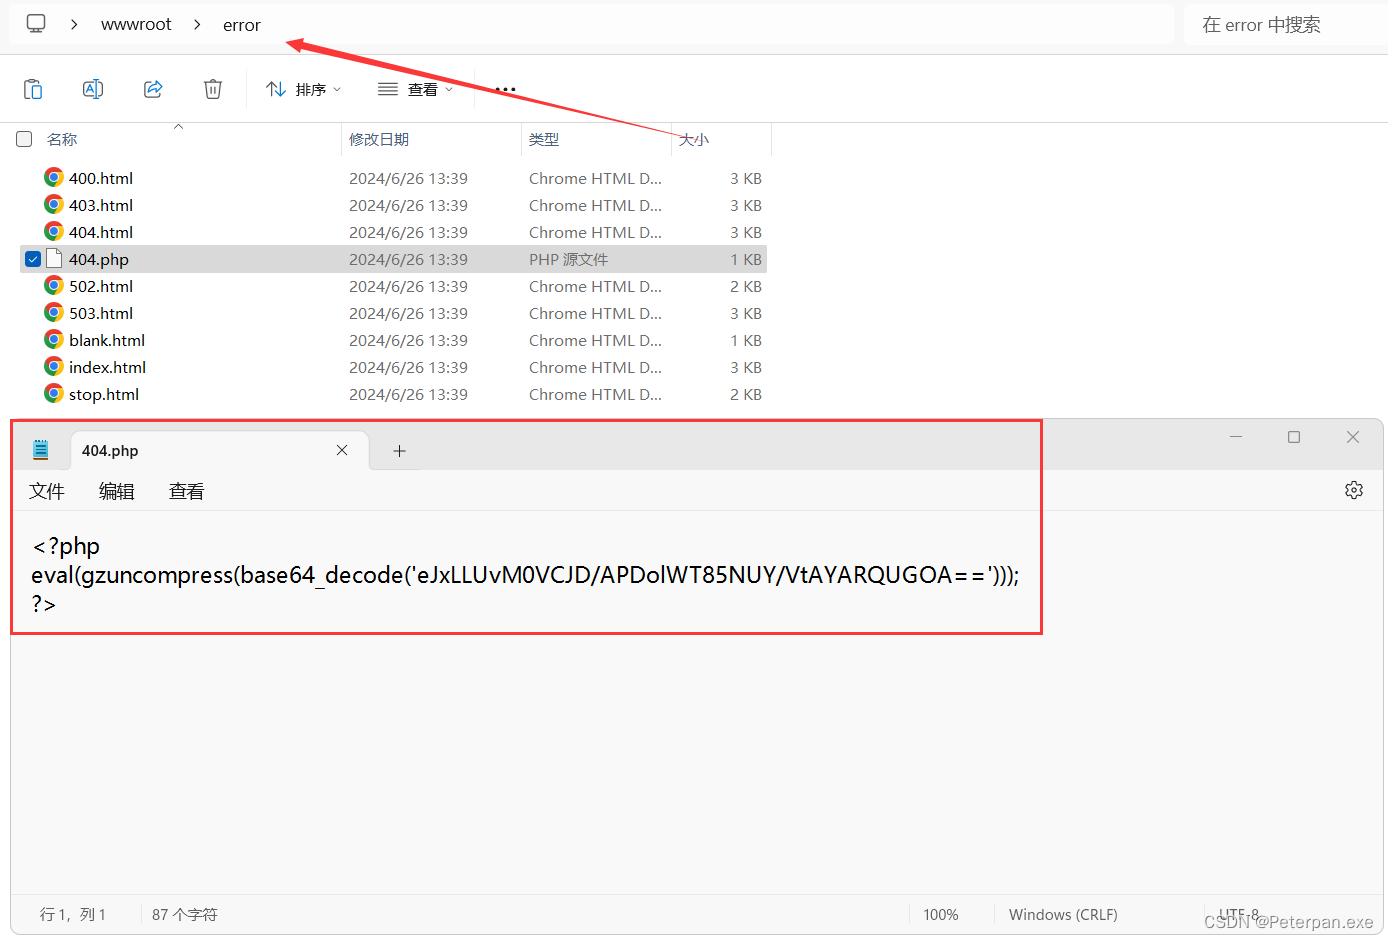
Task: Select file name 404.php
Action: pyautogui.click(x=99, y=259)
